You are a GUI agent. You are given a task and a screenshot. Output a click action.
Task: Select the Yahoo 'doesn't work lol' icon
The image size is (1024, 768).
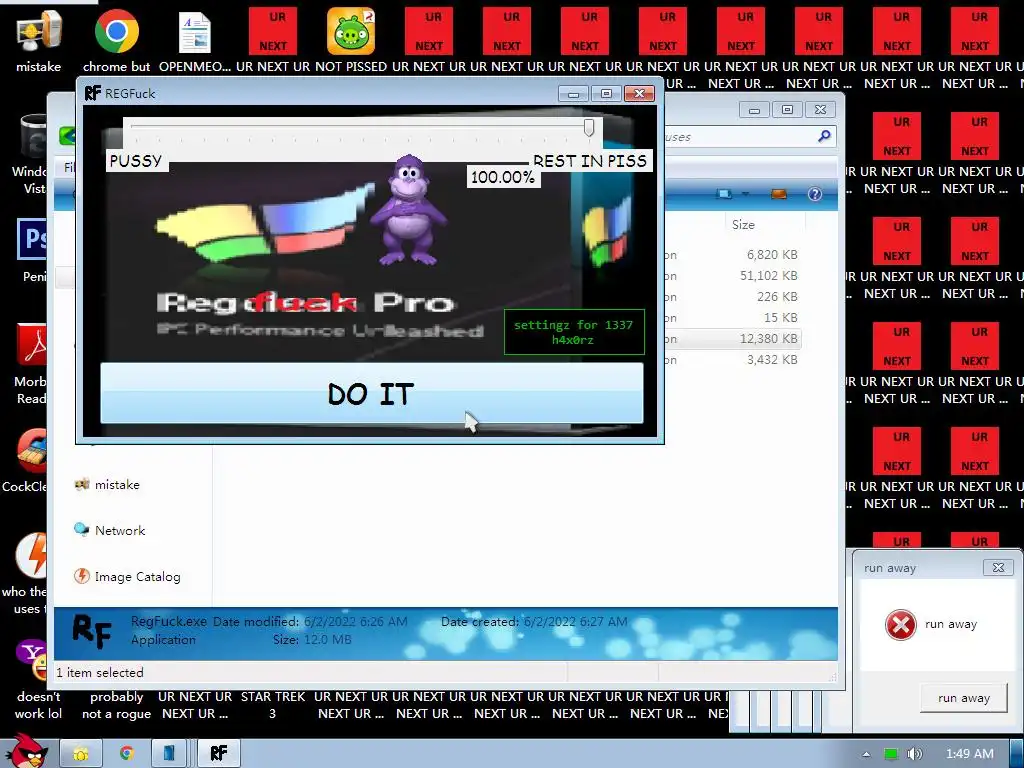click(31, 660)
